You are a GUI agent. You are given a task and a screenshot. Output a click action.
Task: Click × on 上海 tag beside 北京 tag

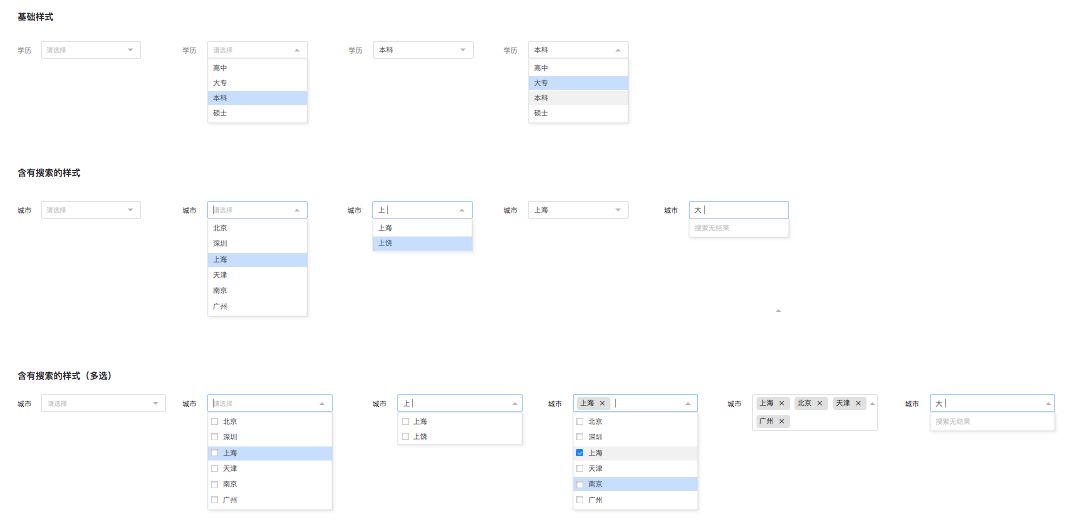tap(782, 403)
